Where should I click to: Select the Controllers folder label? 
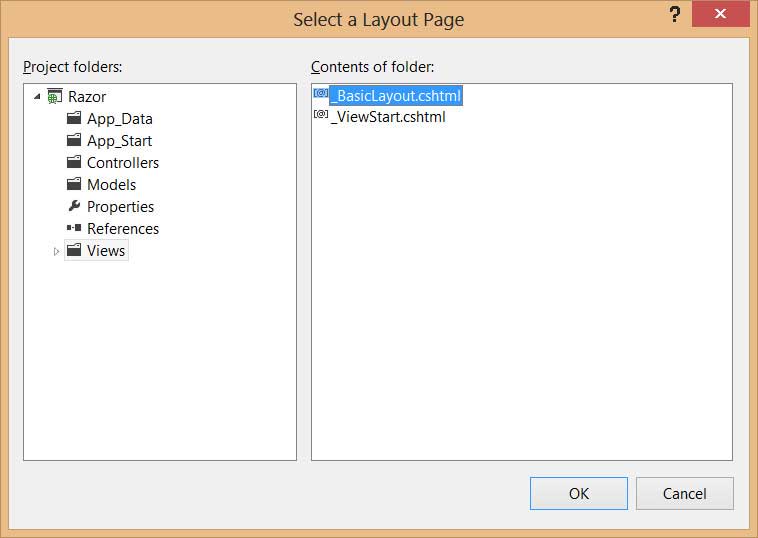(123, 162)
